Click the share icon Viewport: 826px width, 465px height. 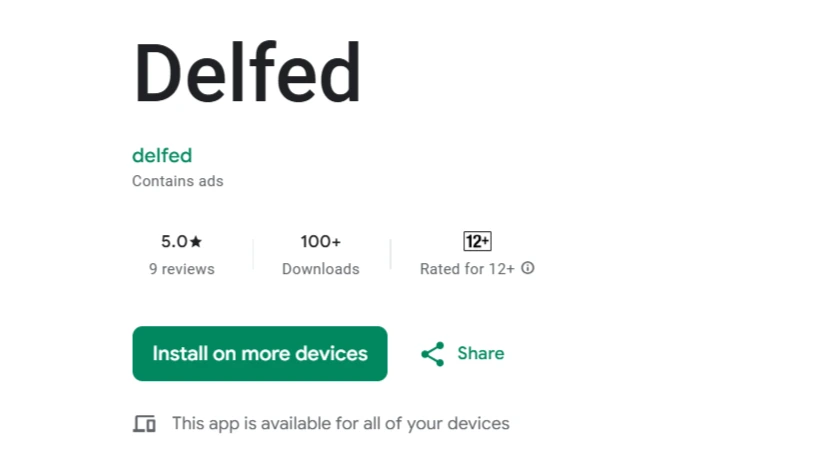(x=433, y=354)
